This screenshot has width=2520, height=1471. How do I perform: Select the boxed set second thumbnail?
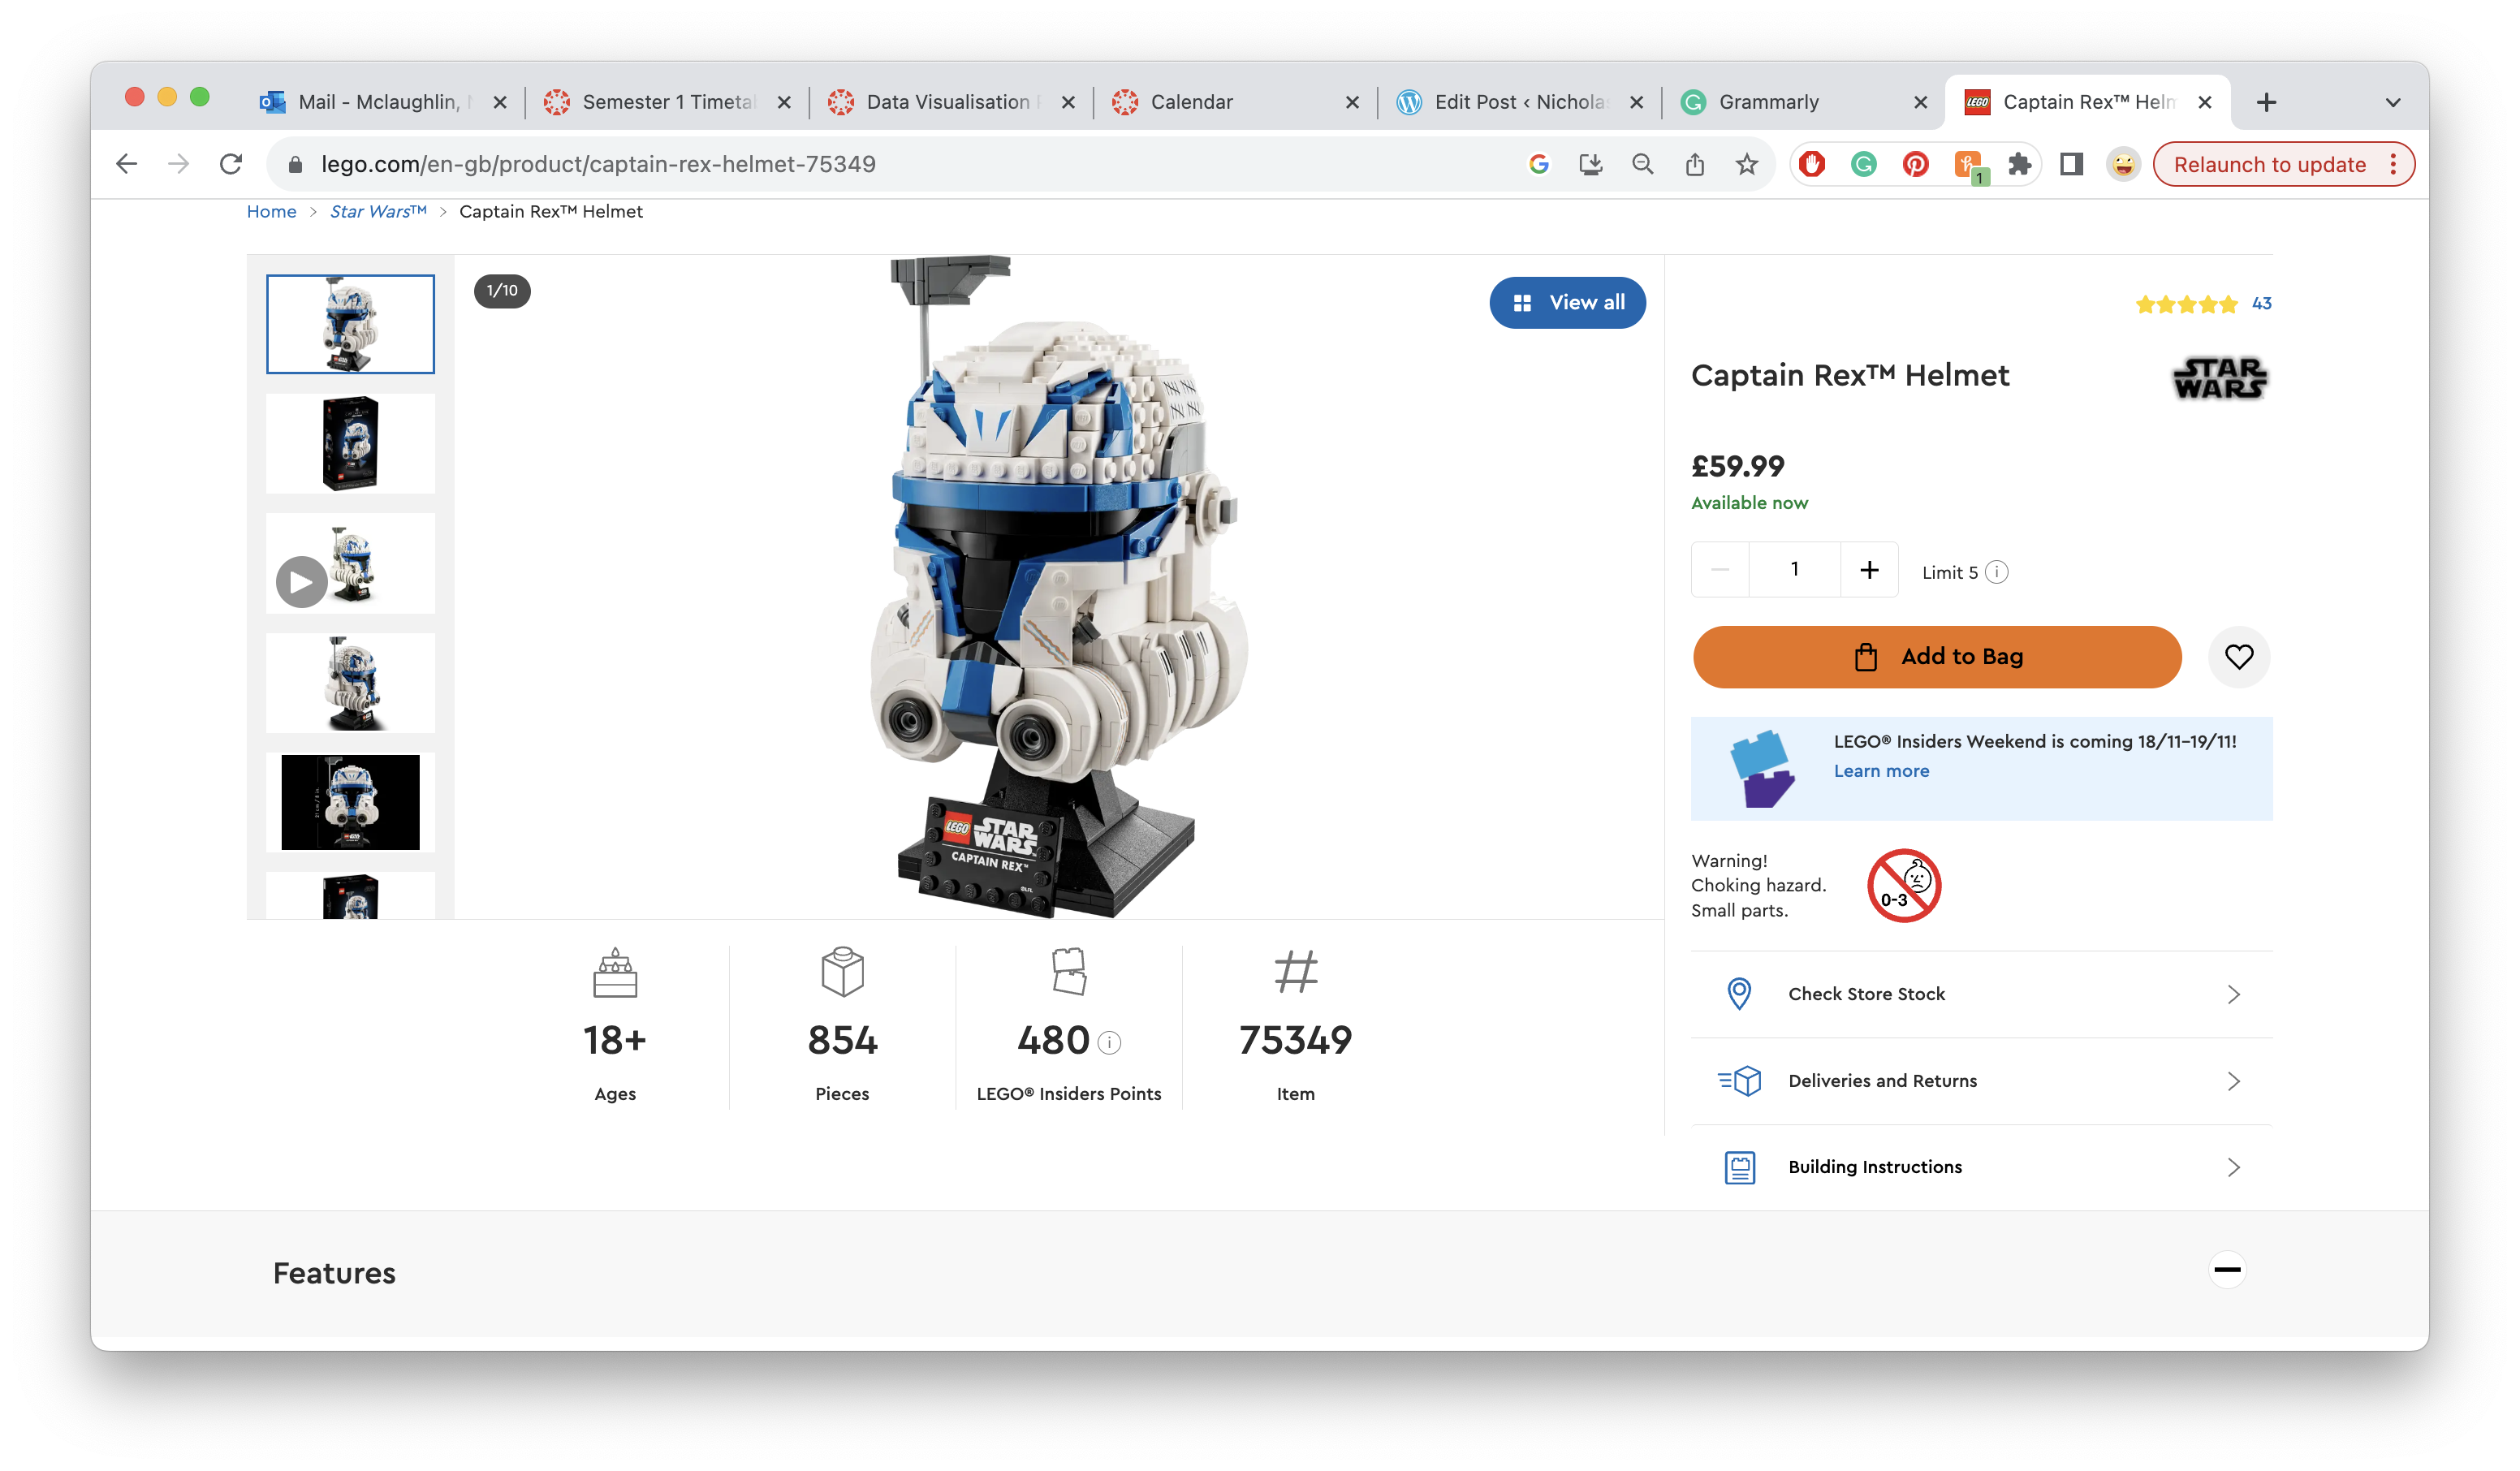(x=350, y=443)
